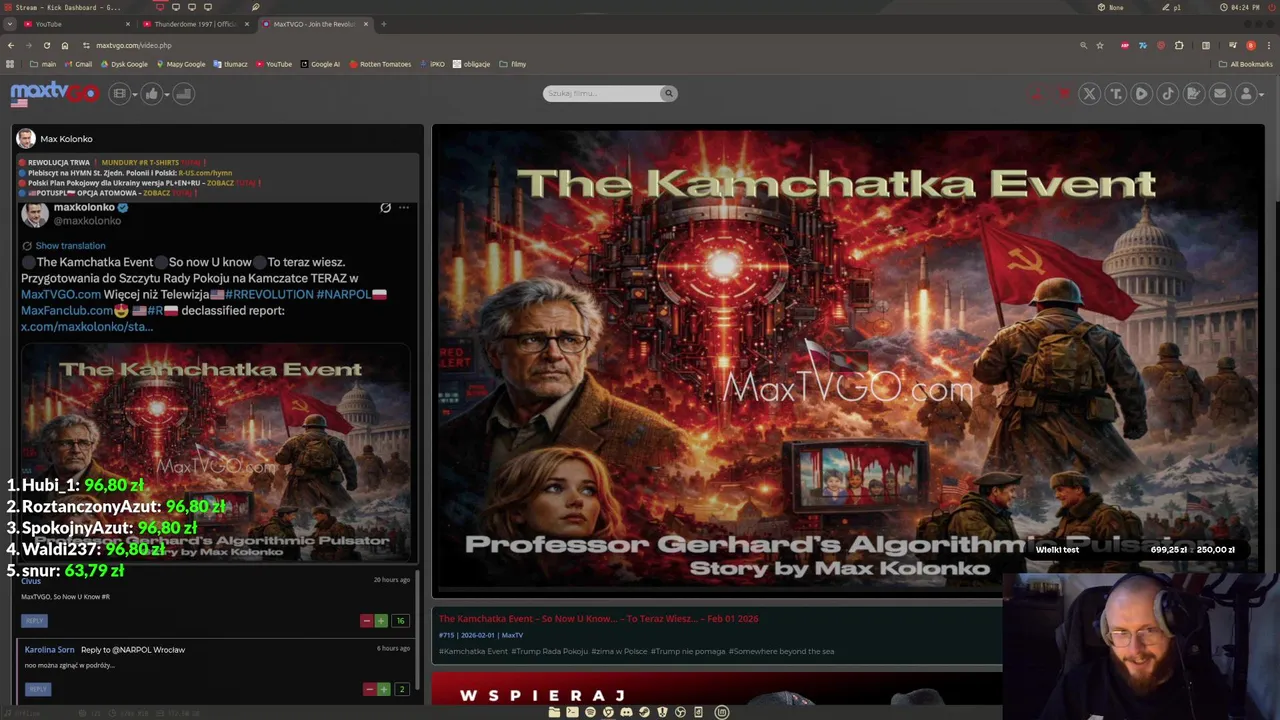Open the apps grid icon in bookmarks bar
The height and width of the screenshot is (720, 1280).
pos(10,64)
